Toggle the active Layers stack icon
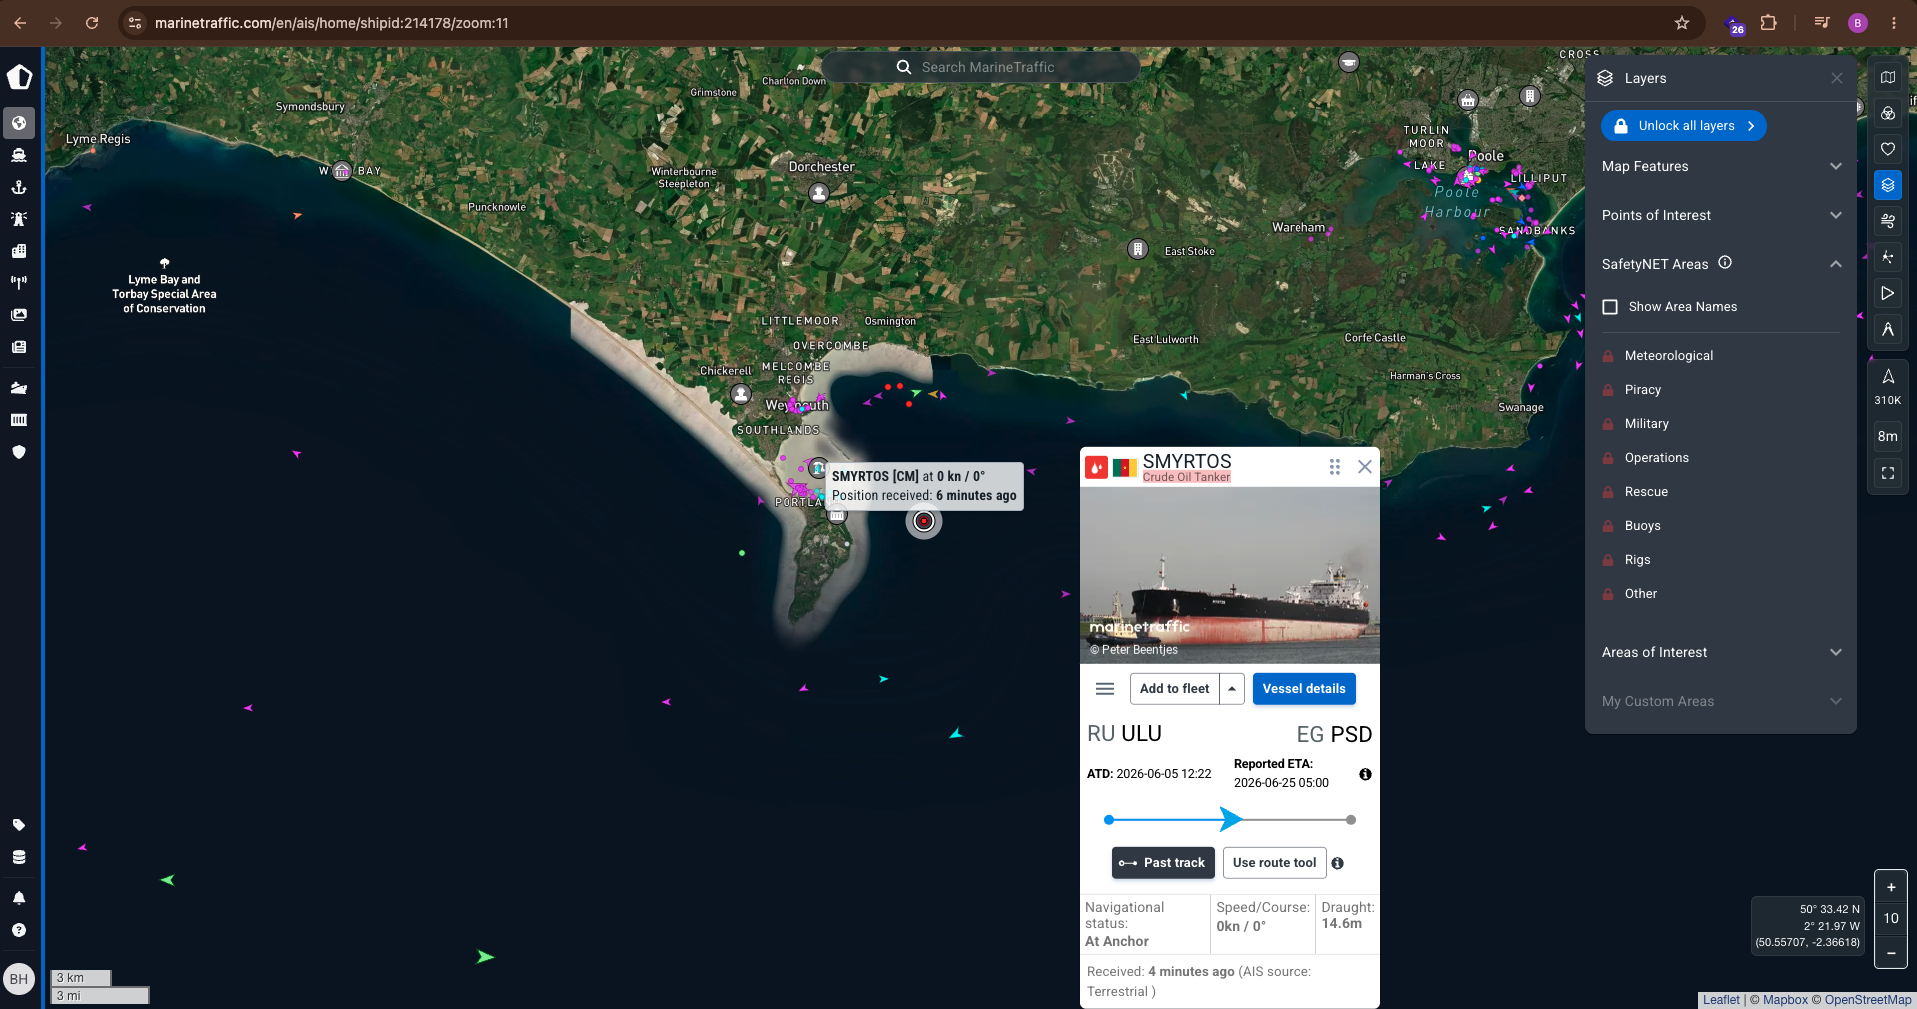The height and width of the screenshot is (1009, 1917). pyautogui.click(x=1888, y=185)
